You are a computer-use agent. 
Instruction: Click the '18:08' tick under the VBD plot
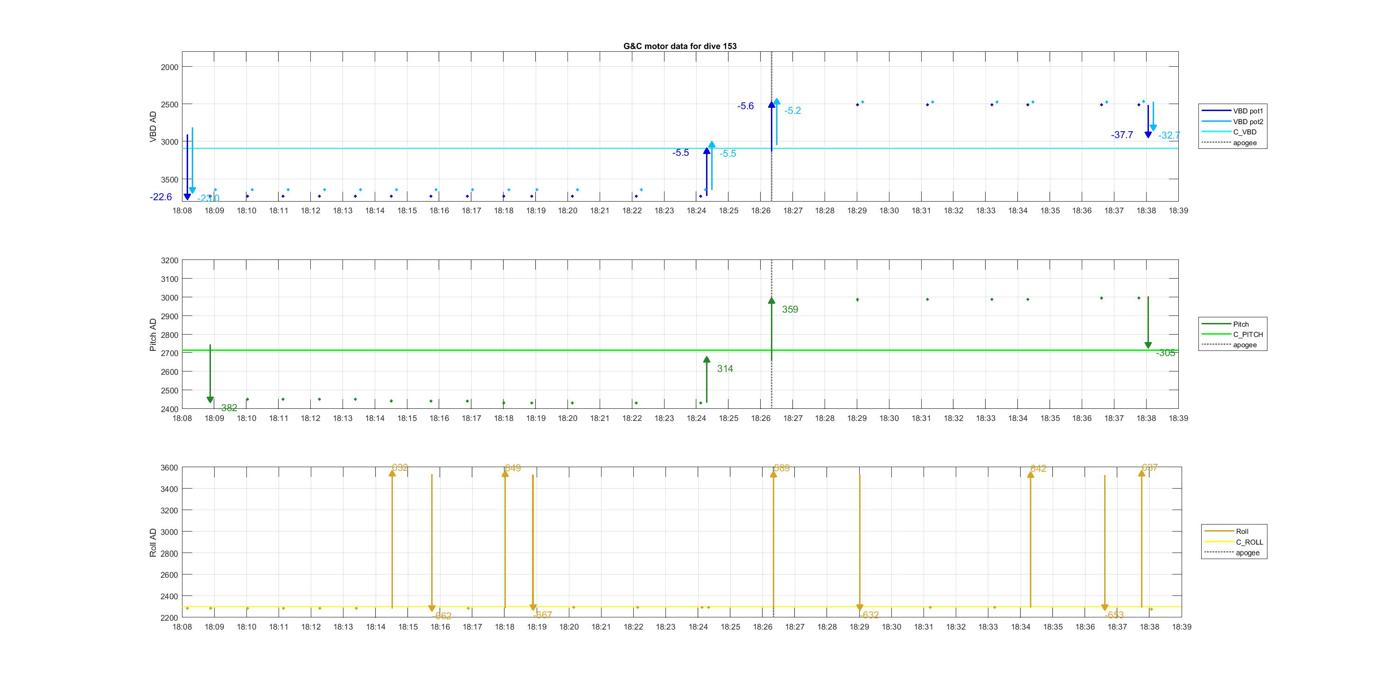pos(182,211)
